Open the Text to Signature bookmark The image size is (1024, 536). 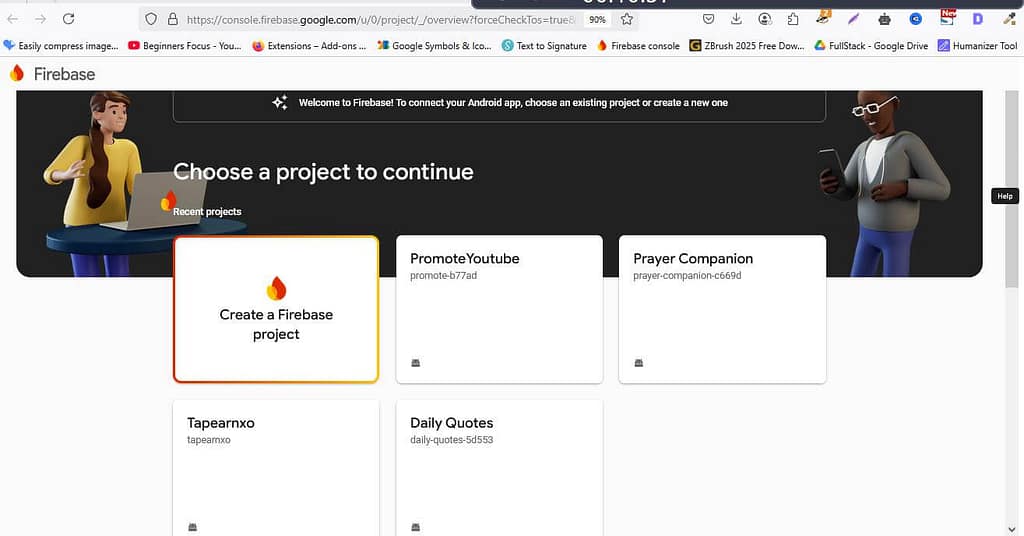[x=544, y=46]
